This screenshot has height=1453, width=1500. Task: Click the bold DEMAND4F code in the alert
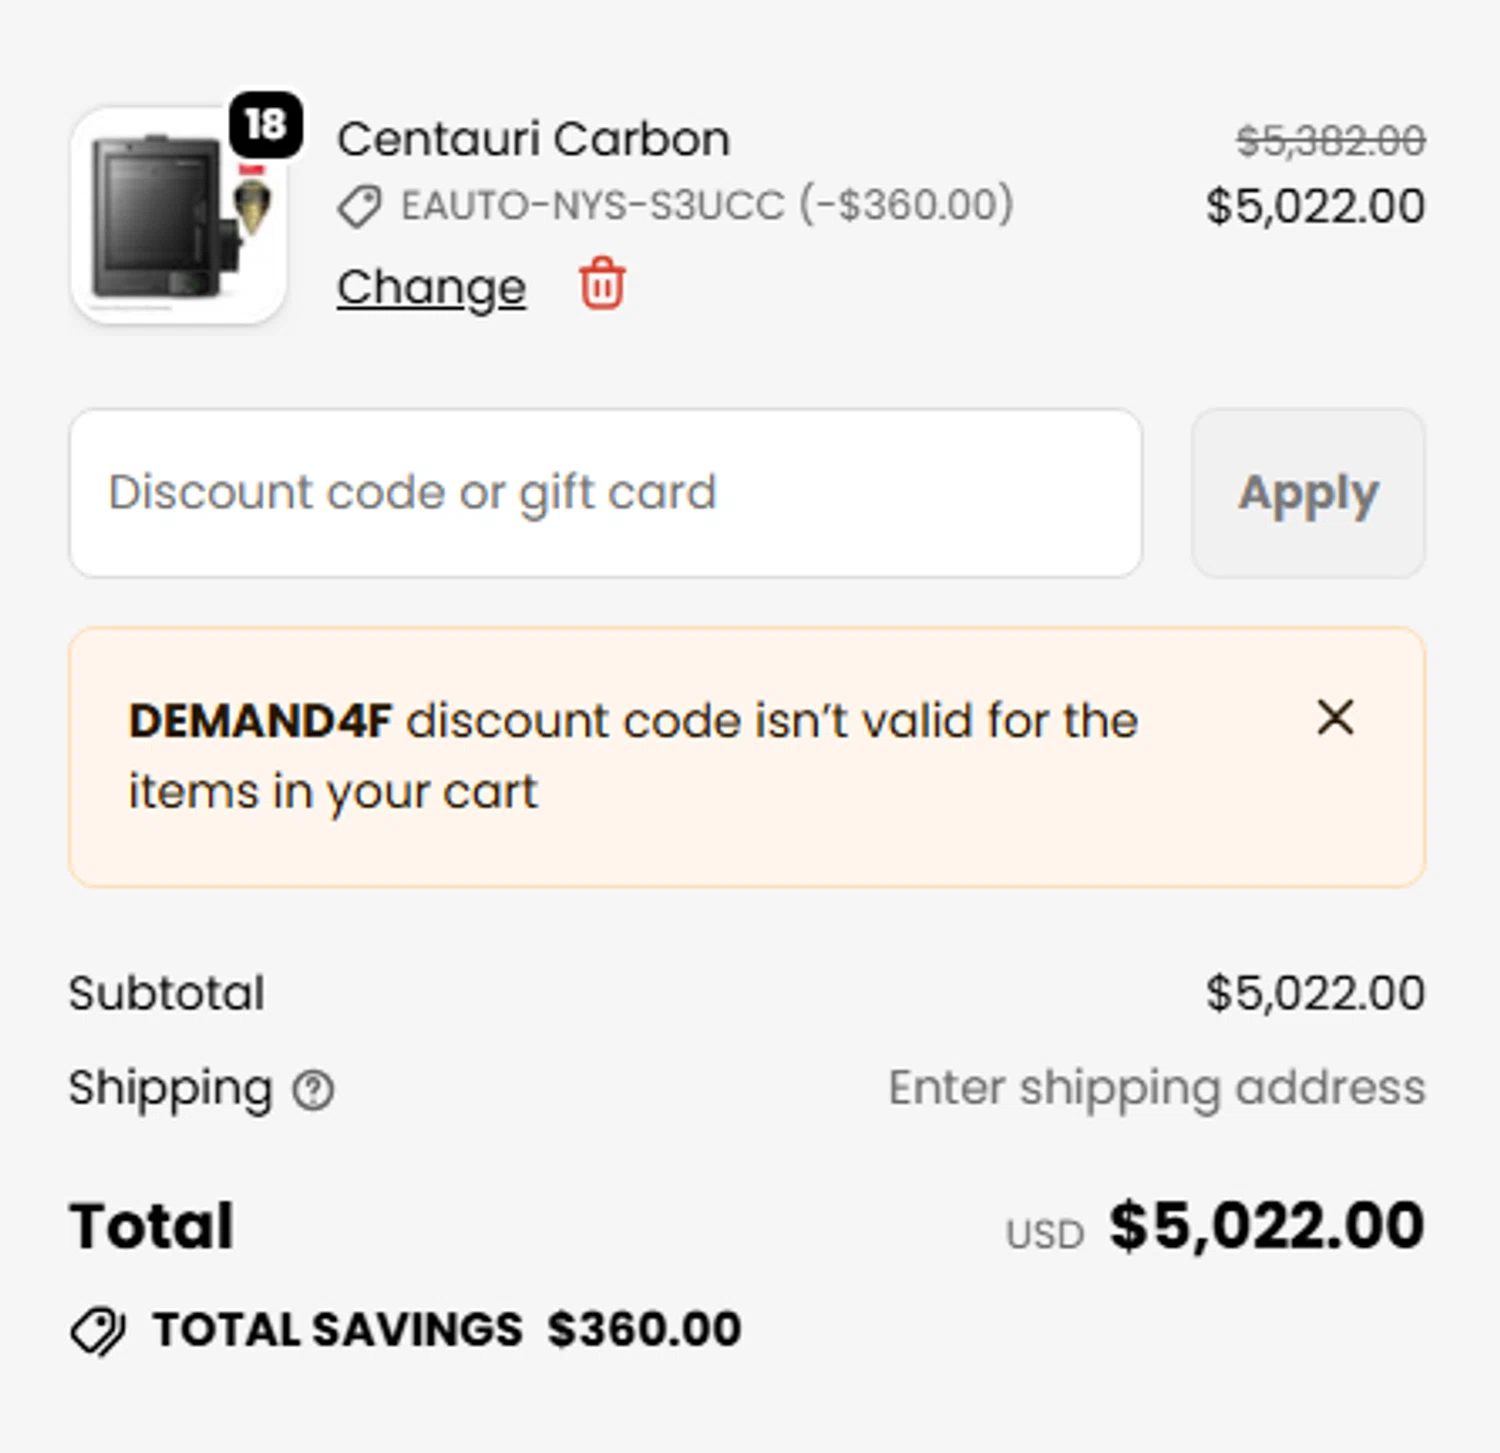tap(260, 721)
